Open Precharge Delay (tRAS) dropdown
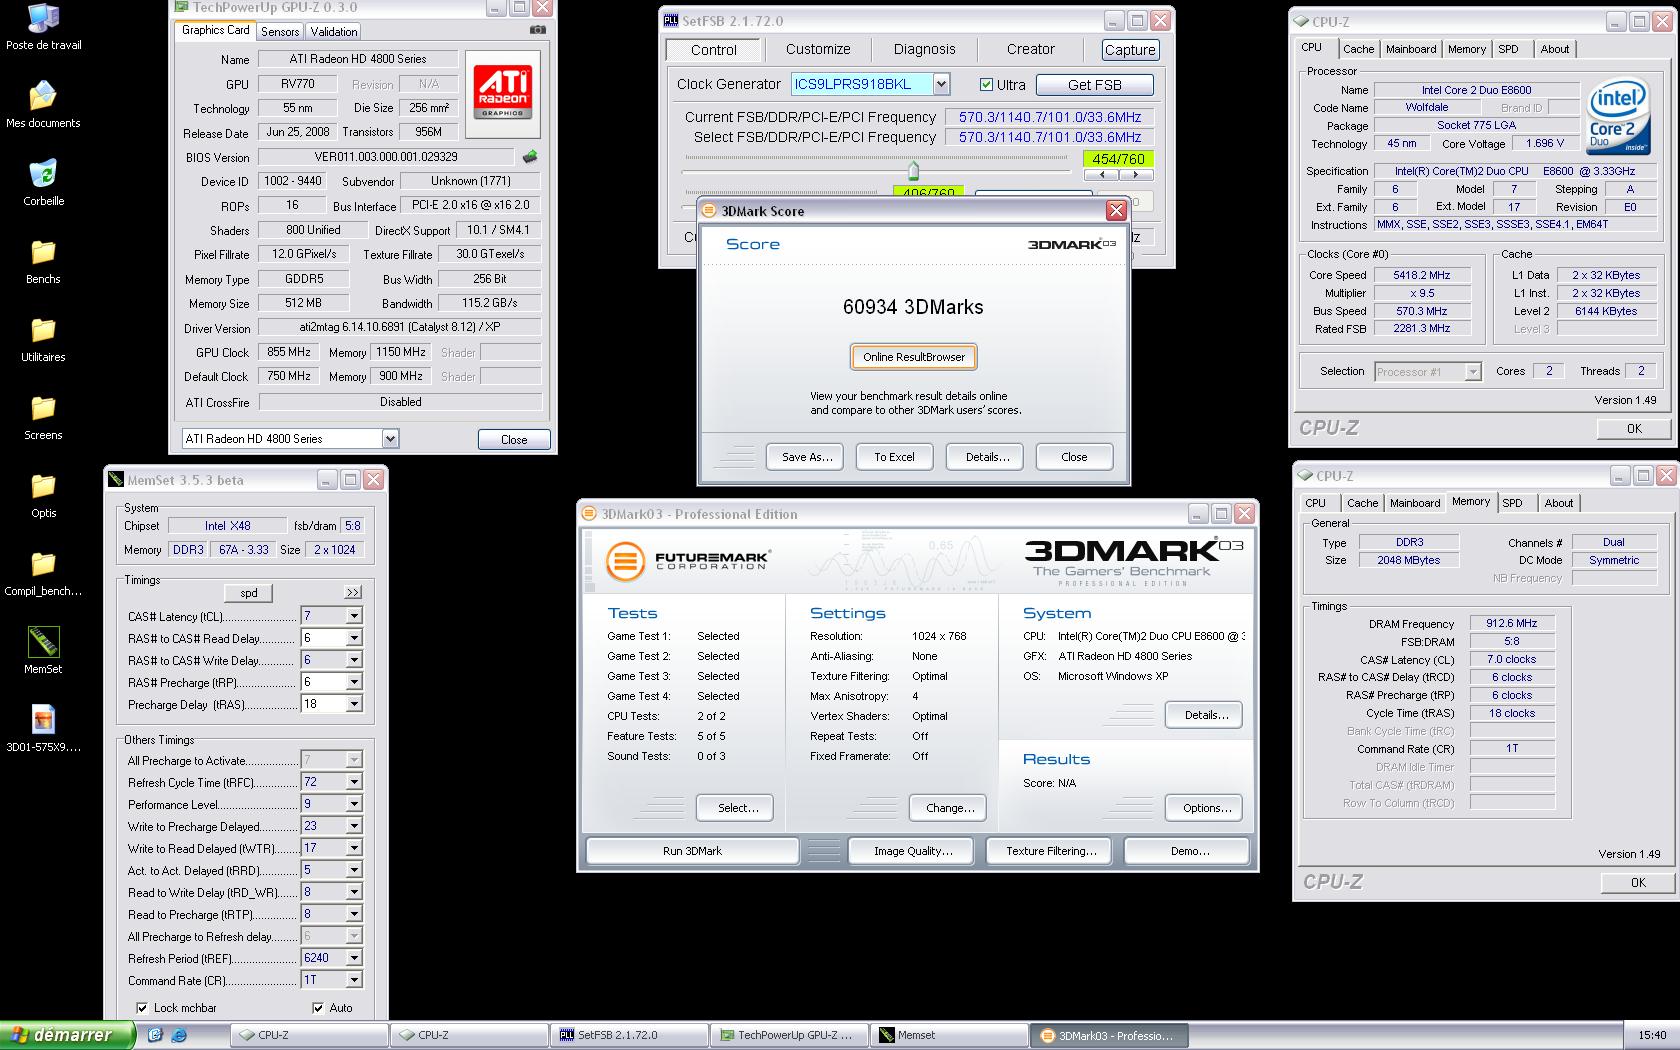Image resolution: width=1680 pixels, height=1050 pixels. (x=354, y=704)
